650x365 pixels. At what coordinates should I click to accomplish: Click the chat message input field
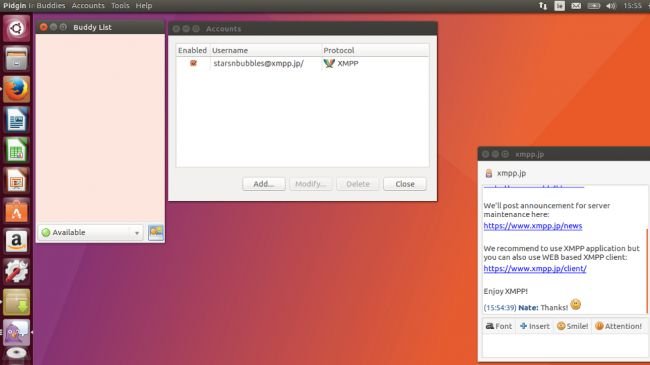(565, 345)
